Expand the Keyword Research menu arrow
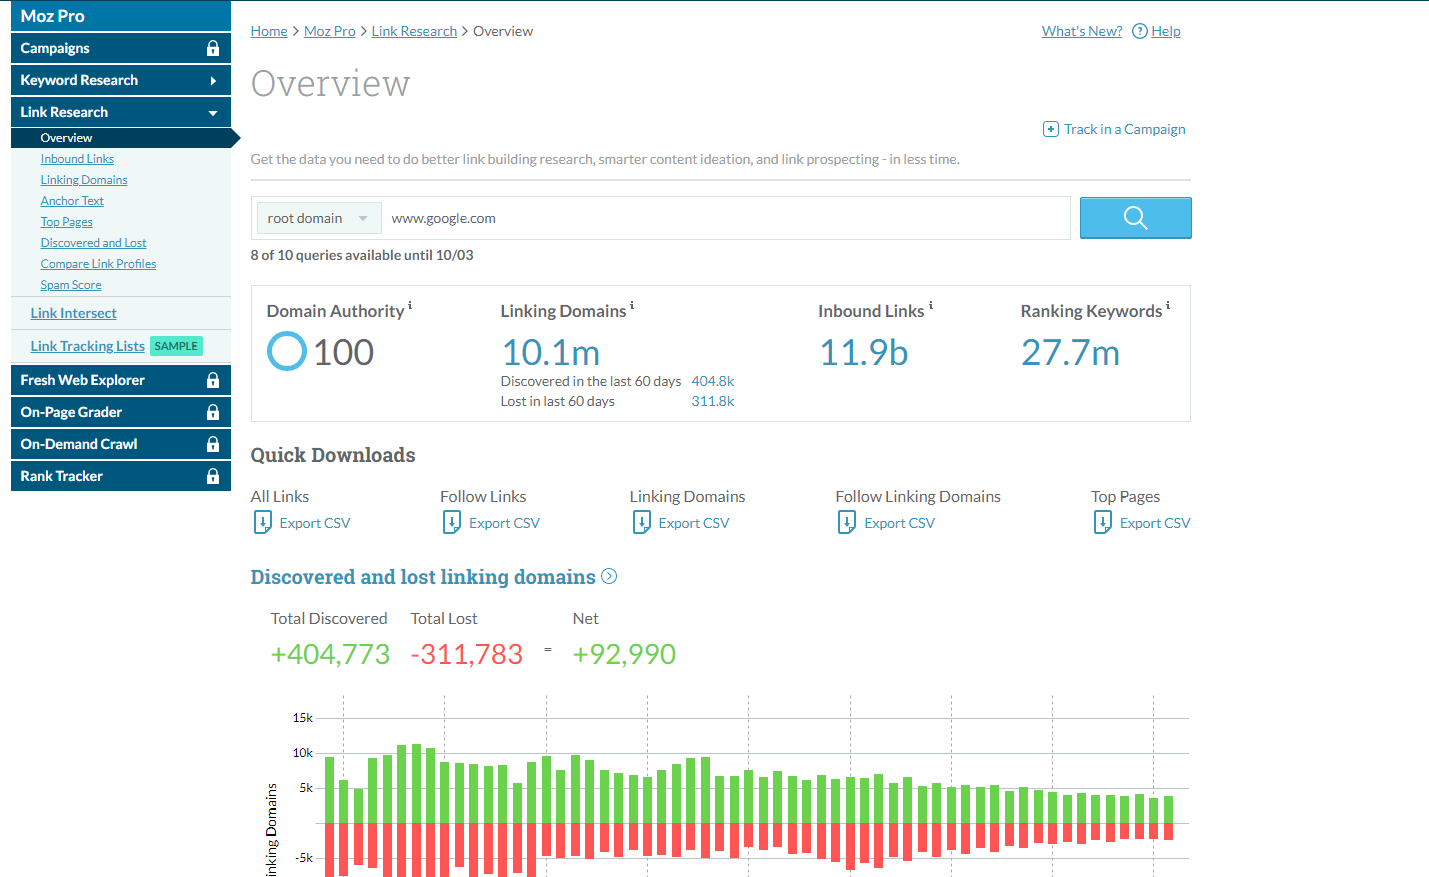 point(213,81)
